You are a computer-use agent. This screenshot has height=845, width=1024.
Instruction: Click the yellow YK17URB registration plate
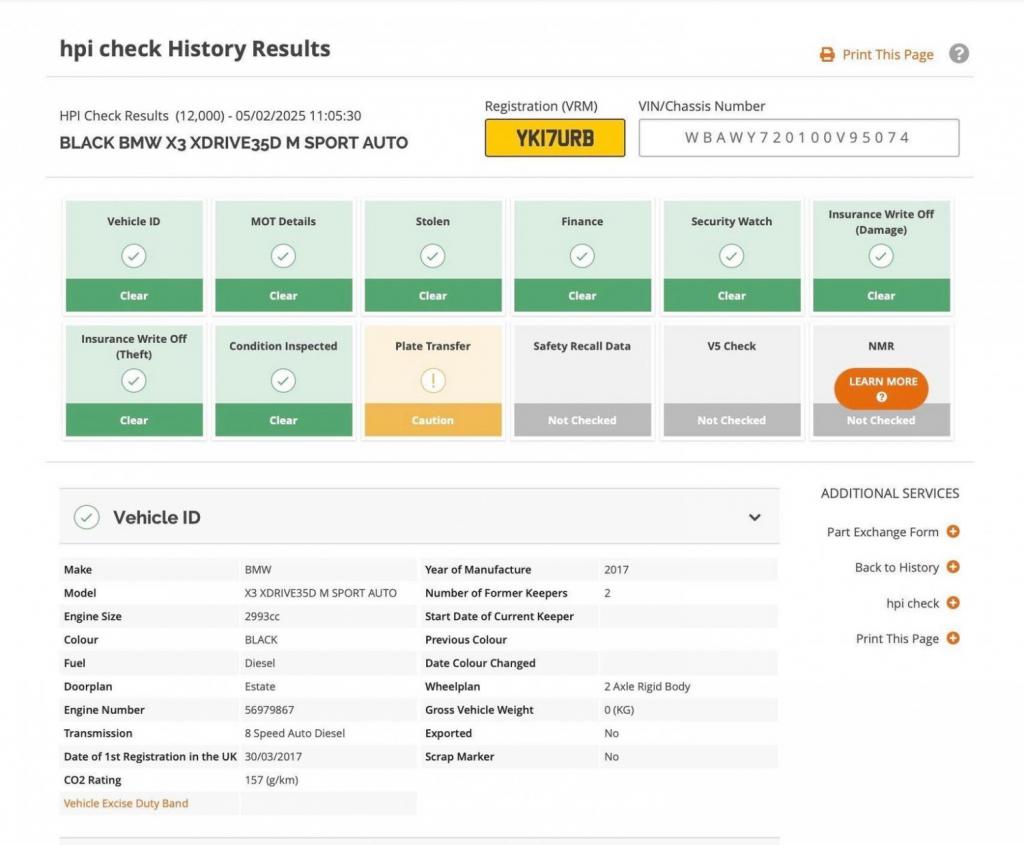555,138
